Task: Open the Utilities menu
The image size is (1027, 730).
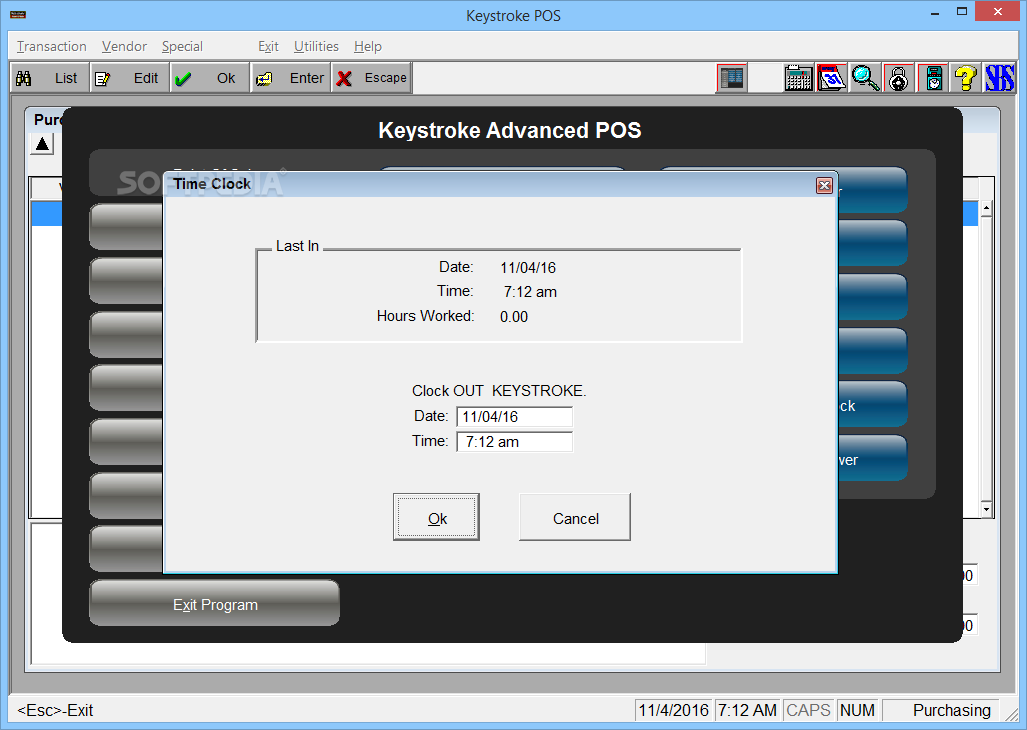Action: [x=316, y=46]
